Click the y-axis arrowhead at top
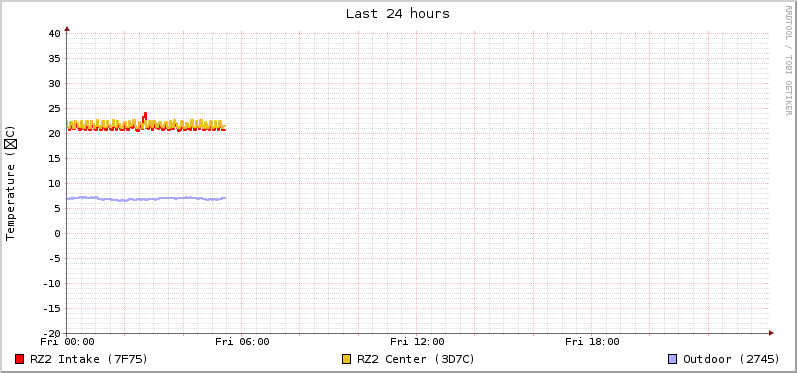The height and width of the screenshot is (373, 797). (x=67, y=29)
